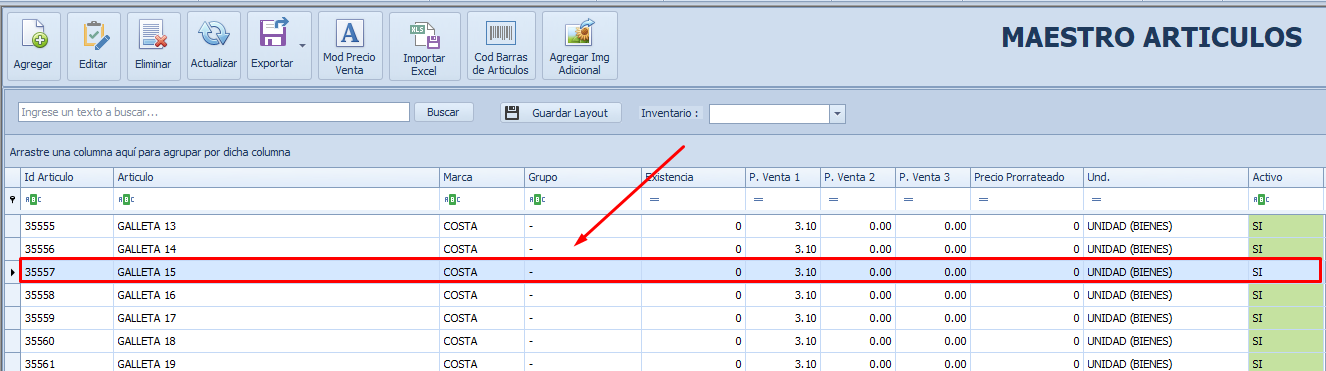The width and height of the screenshot is (1326, 371).
Task: Click the Und. column header
Action: 1166,177
